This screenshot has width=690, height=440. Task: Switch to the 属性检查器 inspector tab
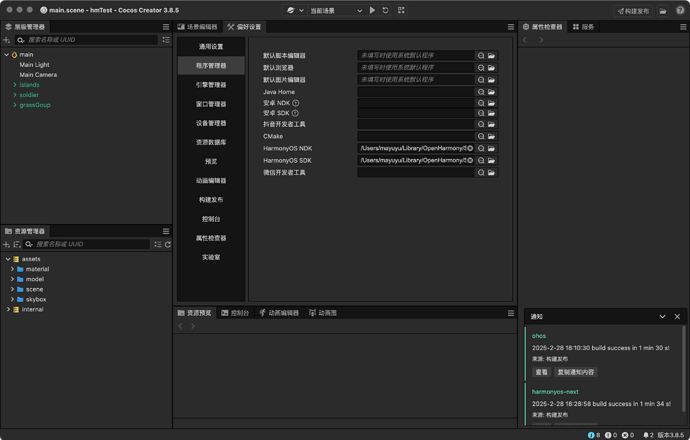pyautogui.click(x=543, y=27)
